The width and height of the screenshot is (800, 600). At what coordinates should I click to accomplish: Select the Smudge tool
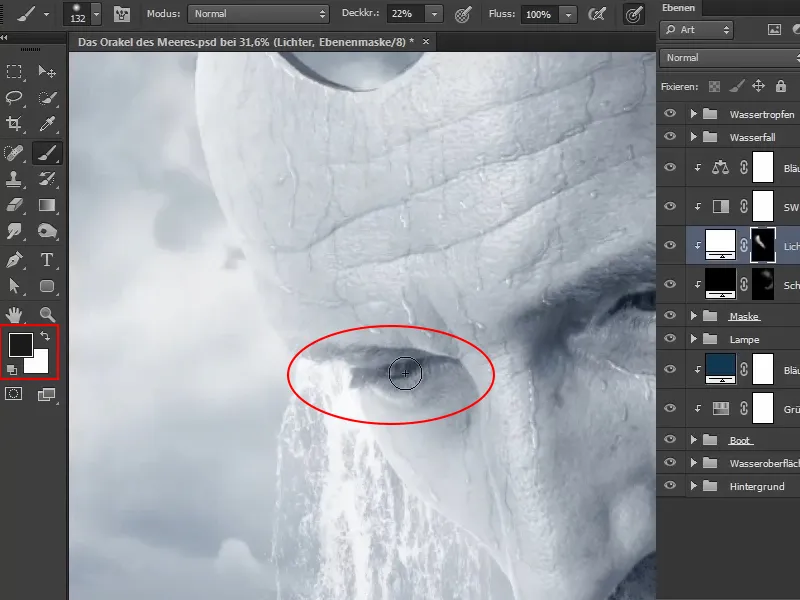(14, 231)
